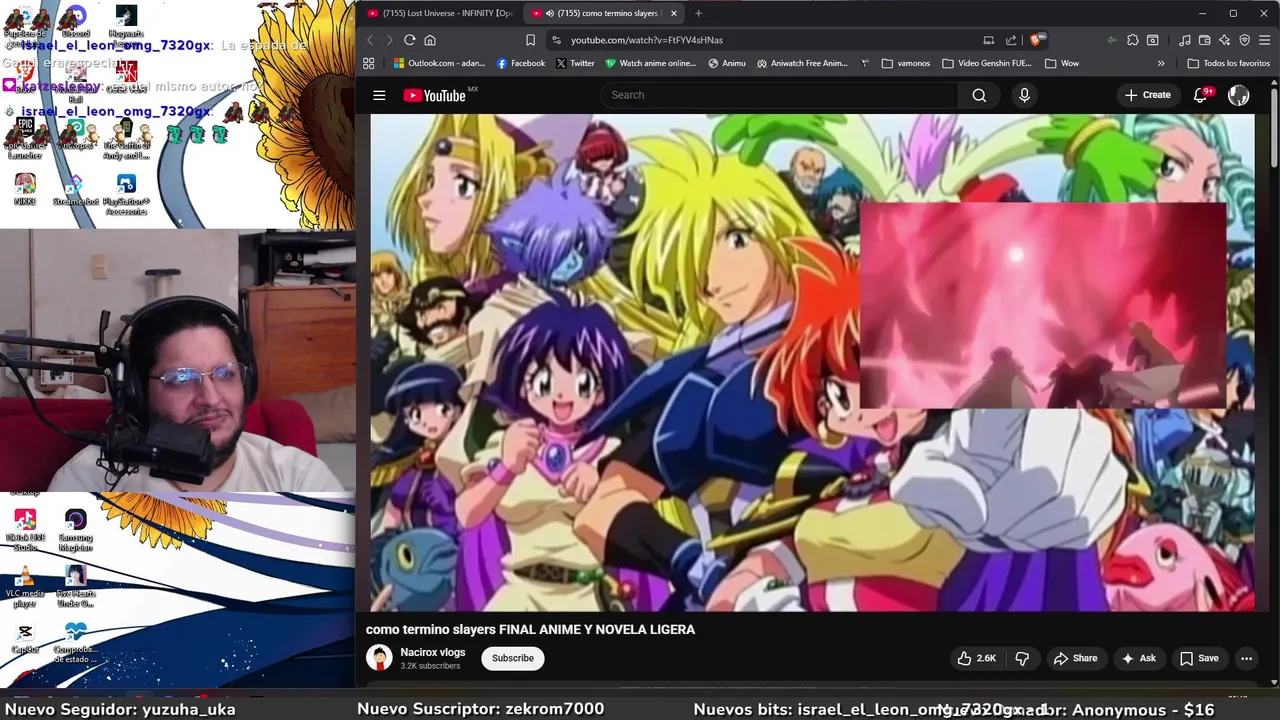View site information icon in address bar
This screenshot has height=720, width=1280.
click(556, 40)
